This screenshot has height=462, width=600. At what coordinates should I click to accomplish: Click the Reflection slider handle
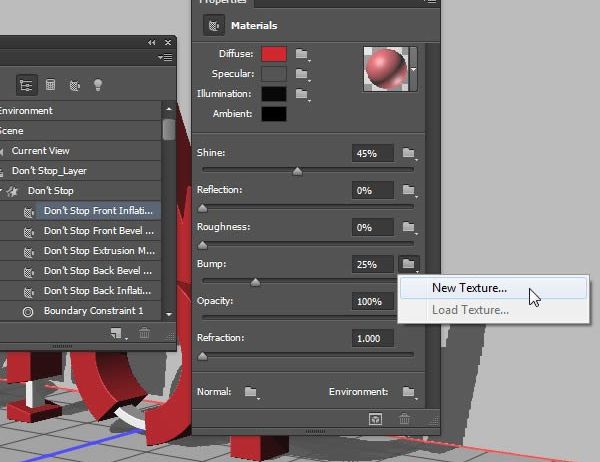tap(202, 208)
